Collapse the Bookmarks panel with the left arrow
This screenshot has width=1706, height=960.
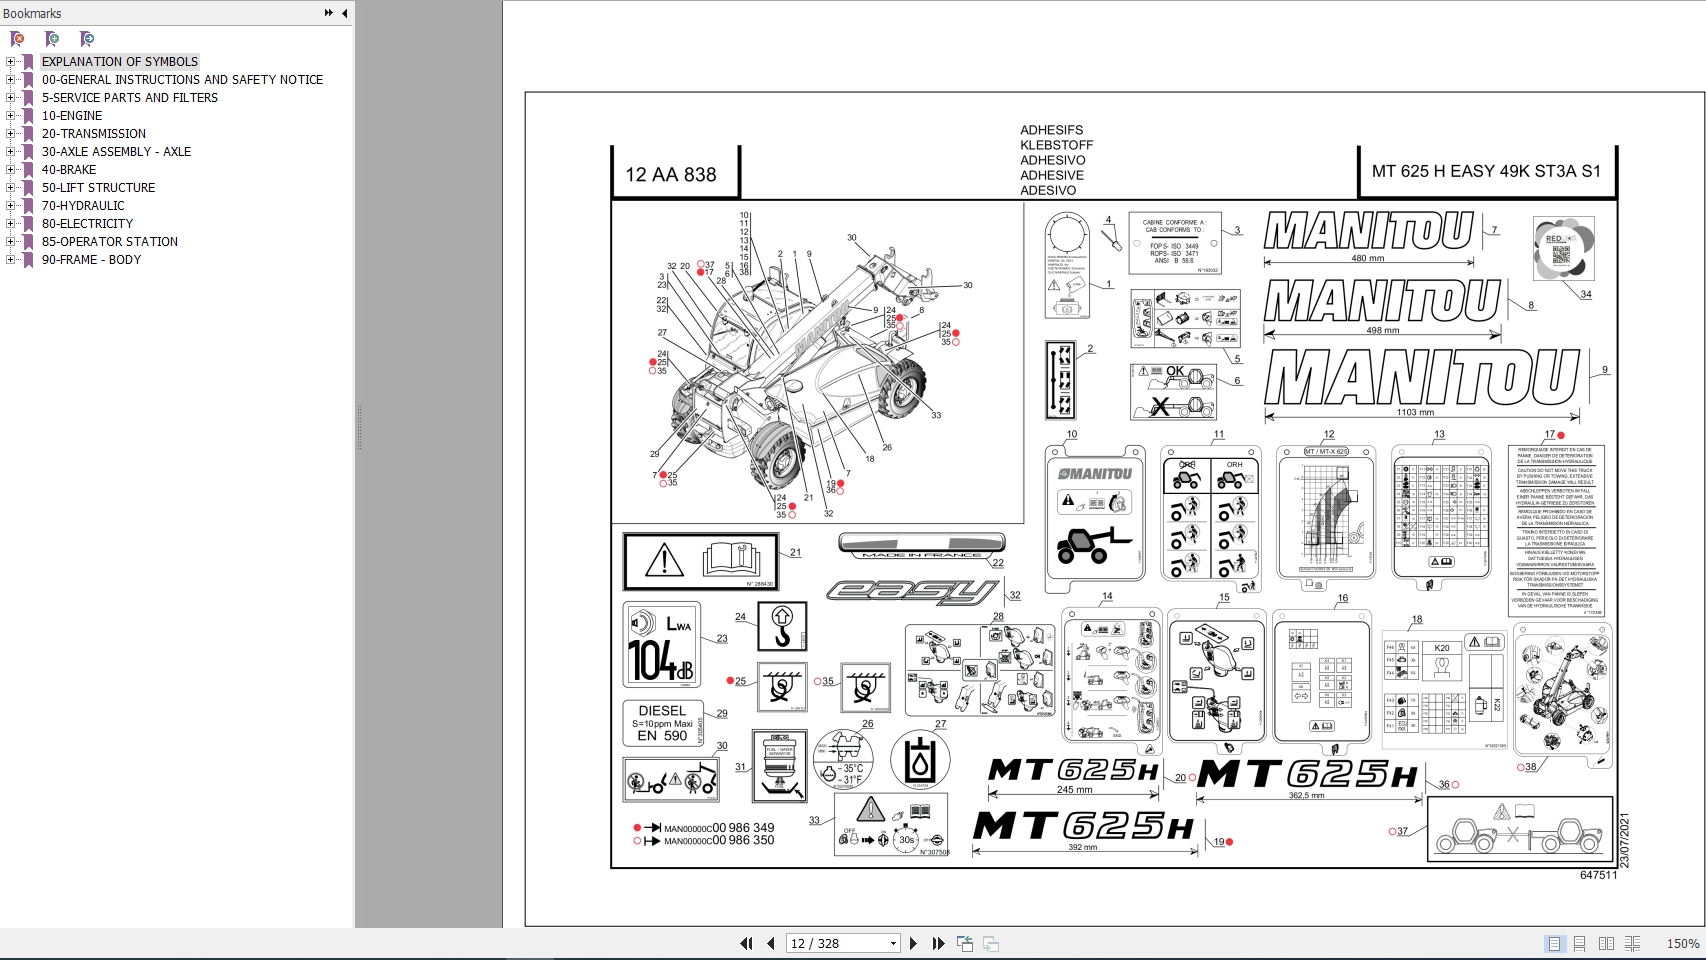[345, 13]
